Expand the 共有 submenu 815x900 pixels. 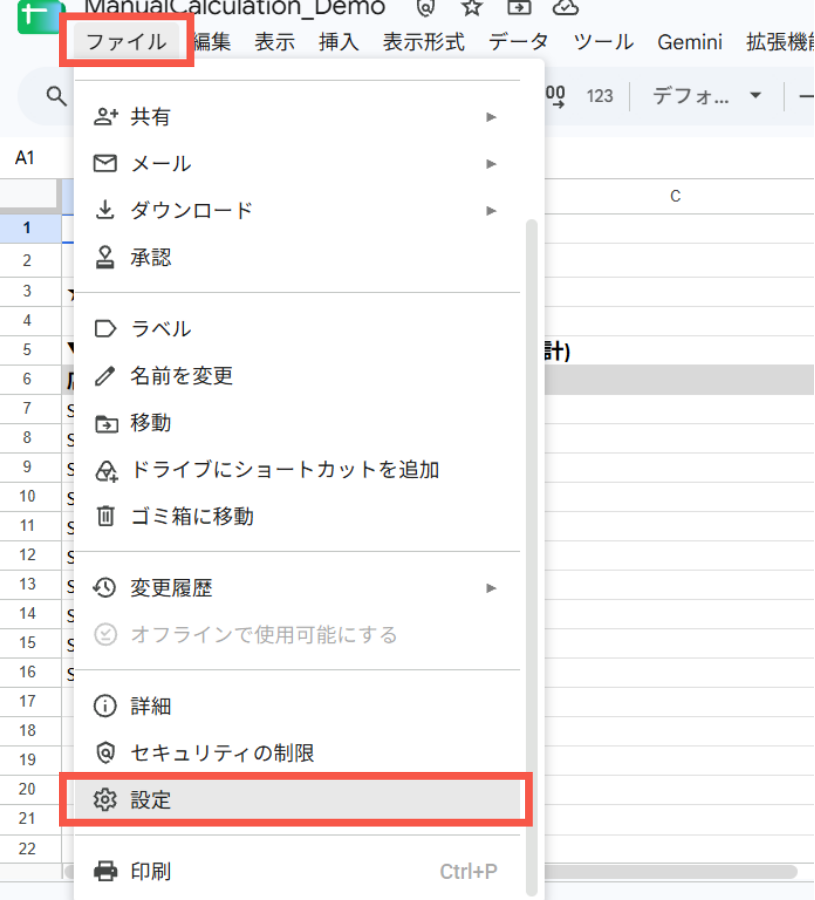tap(297, 117)
